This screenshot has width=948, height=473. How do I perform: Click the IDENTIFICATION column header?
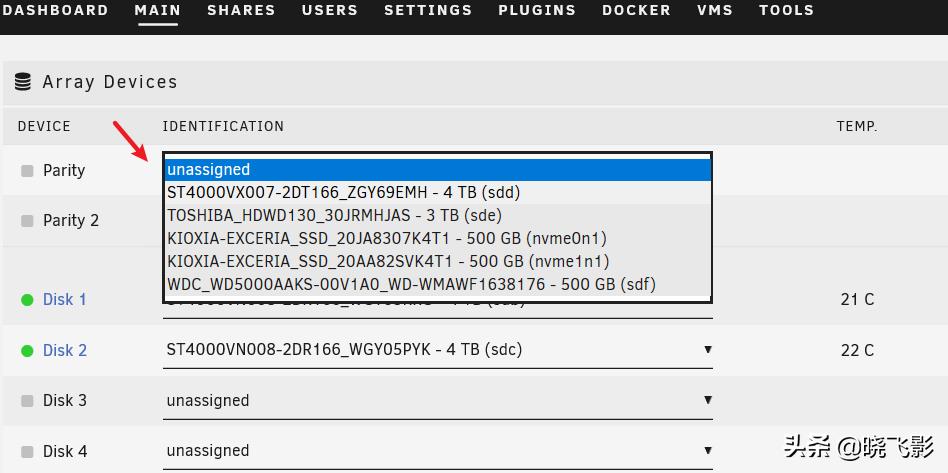pyautogui.click(x=223, y=126)
